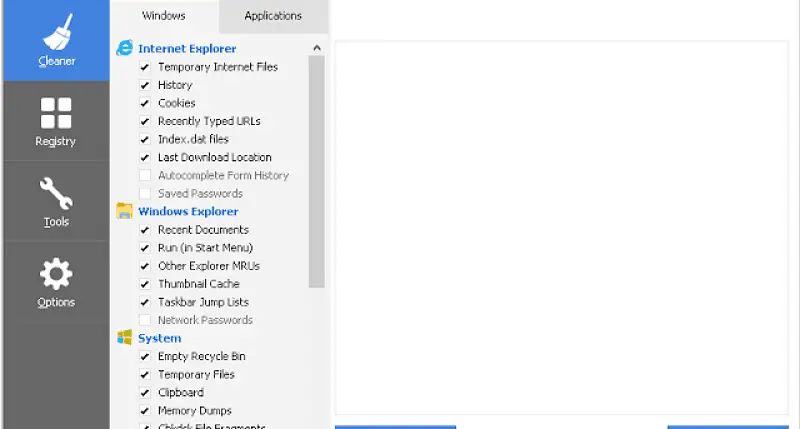Toggle Recent Documents checkbox
Viewport: 800px width, 429px height.
pyautogui.click(x=145, y=230)
